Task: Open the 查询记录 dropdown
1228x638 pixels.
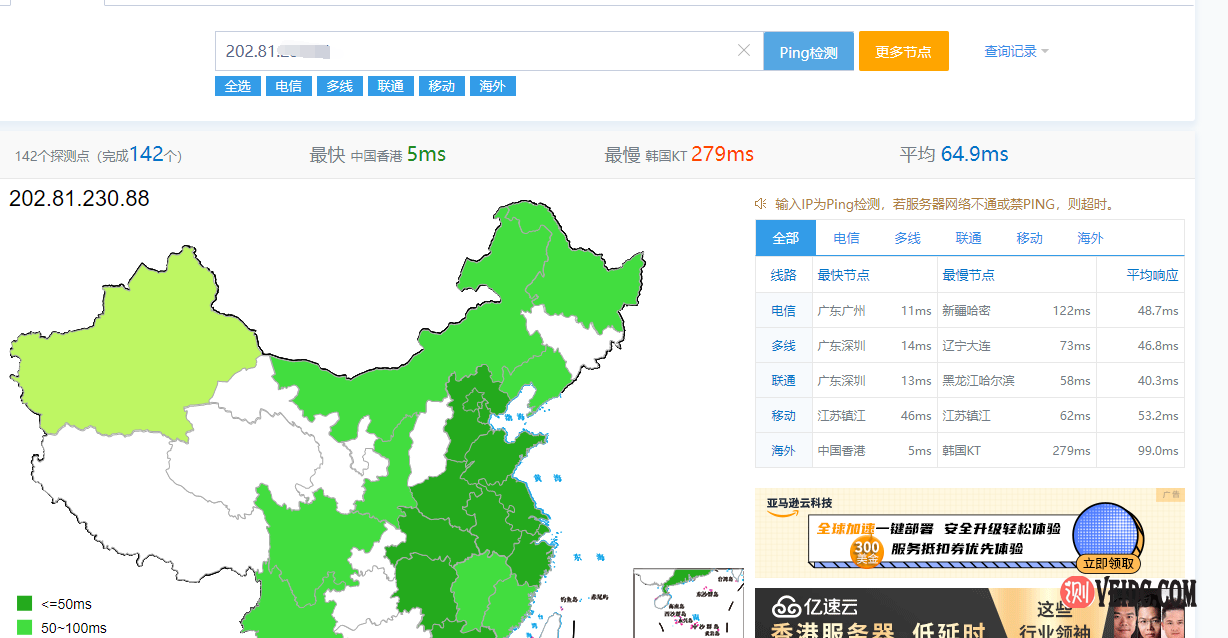Action: coord(1016,51)
